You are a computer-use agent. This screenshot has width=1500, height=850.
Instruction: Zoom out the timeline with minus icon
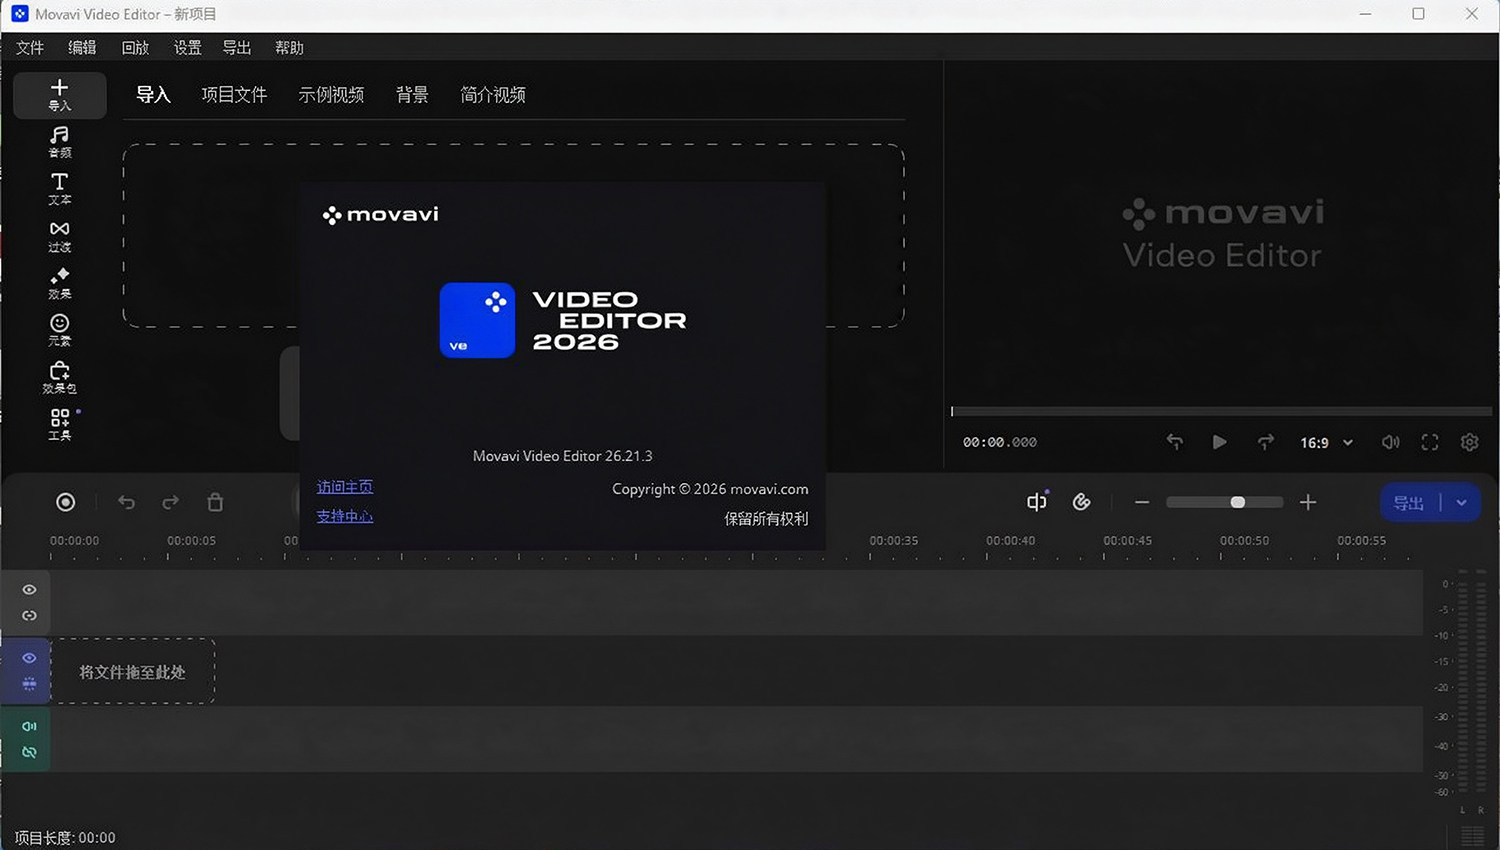[x=1142, y=502]
